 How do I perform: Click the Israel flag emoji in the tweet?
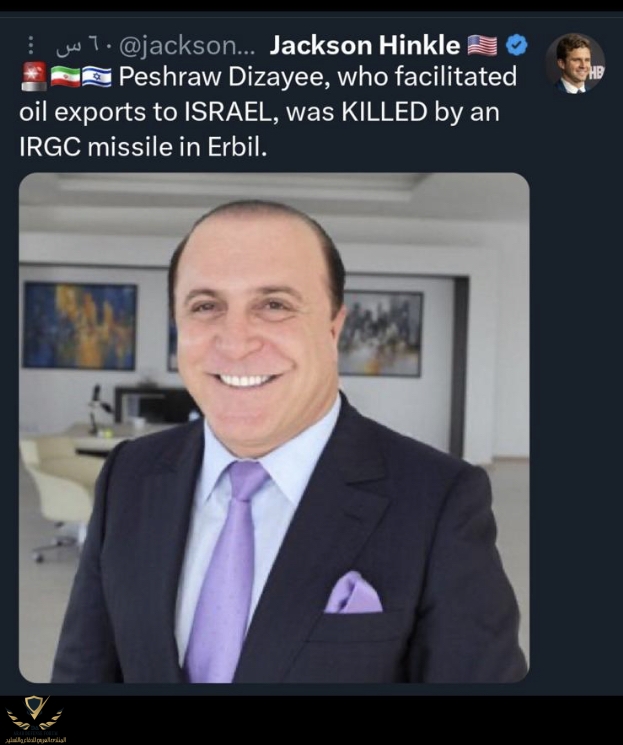point(97,77)
